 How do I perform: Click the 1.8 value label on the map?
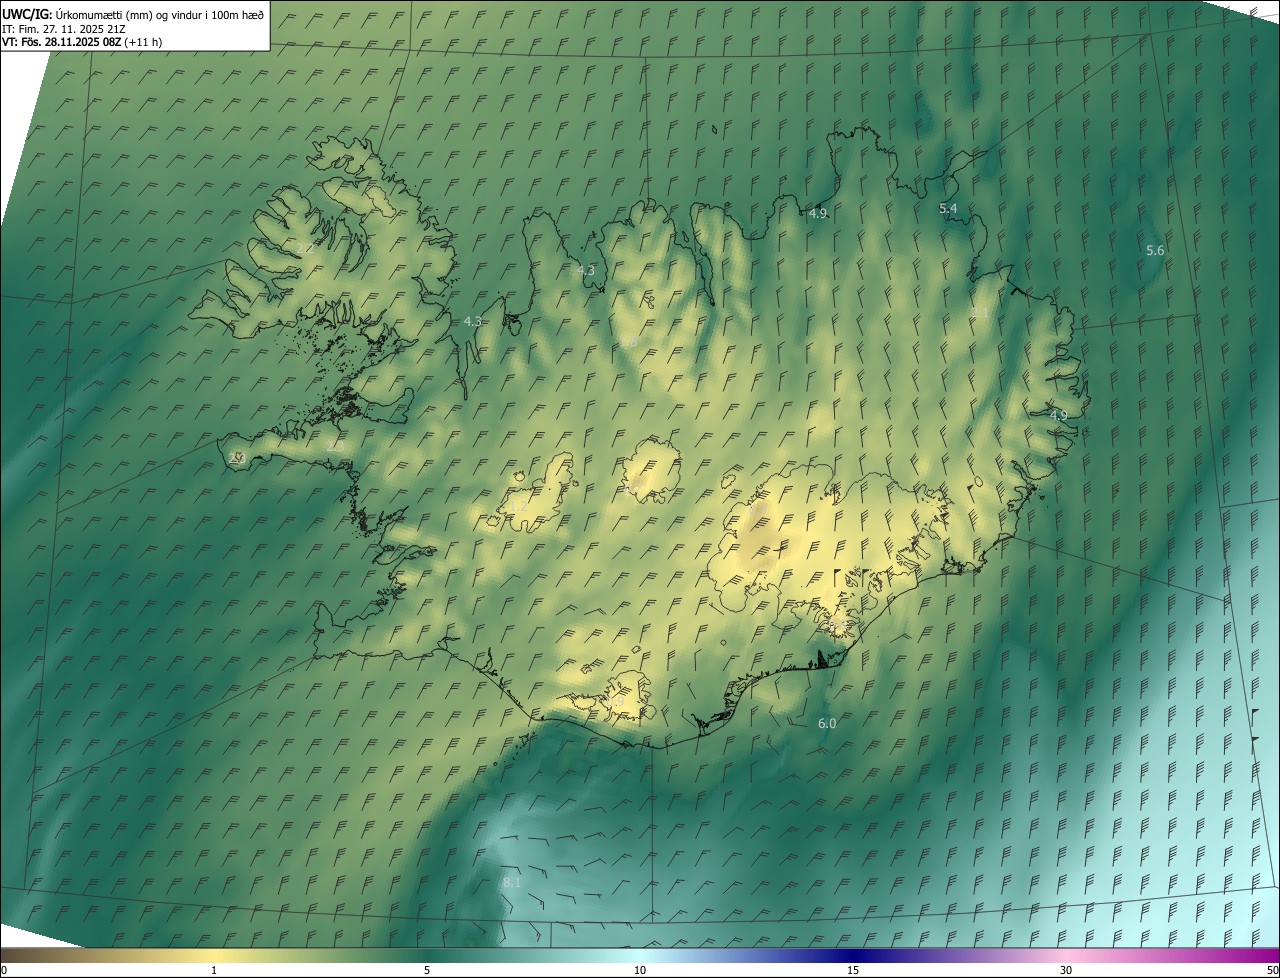point(628,342)
